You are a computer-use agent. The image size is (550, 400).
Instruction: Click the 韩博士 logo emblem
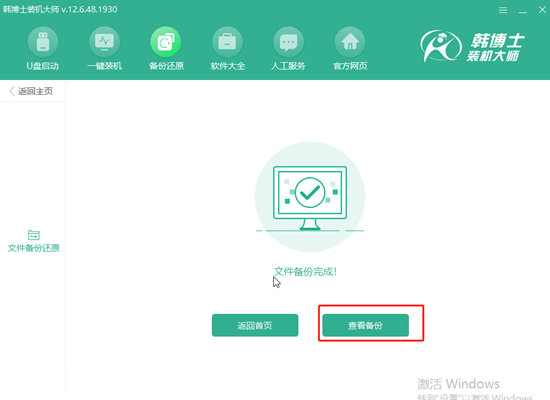[x=441, y=46]
